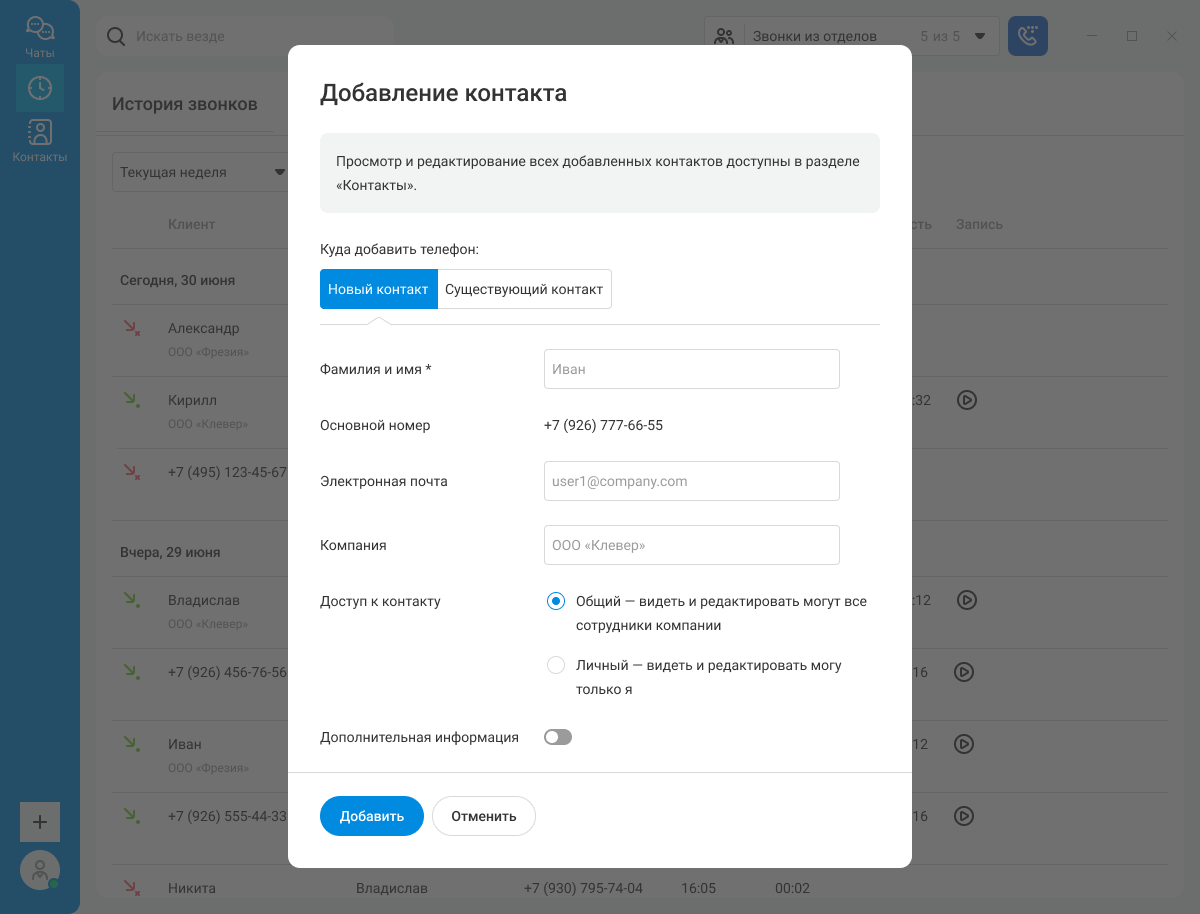Focus the surname and name field
1200x914 pixels.
click(x=692, y=369)
